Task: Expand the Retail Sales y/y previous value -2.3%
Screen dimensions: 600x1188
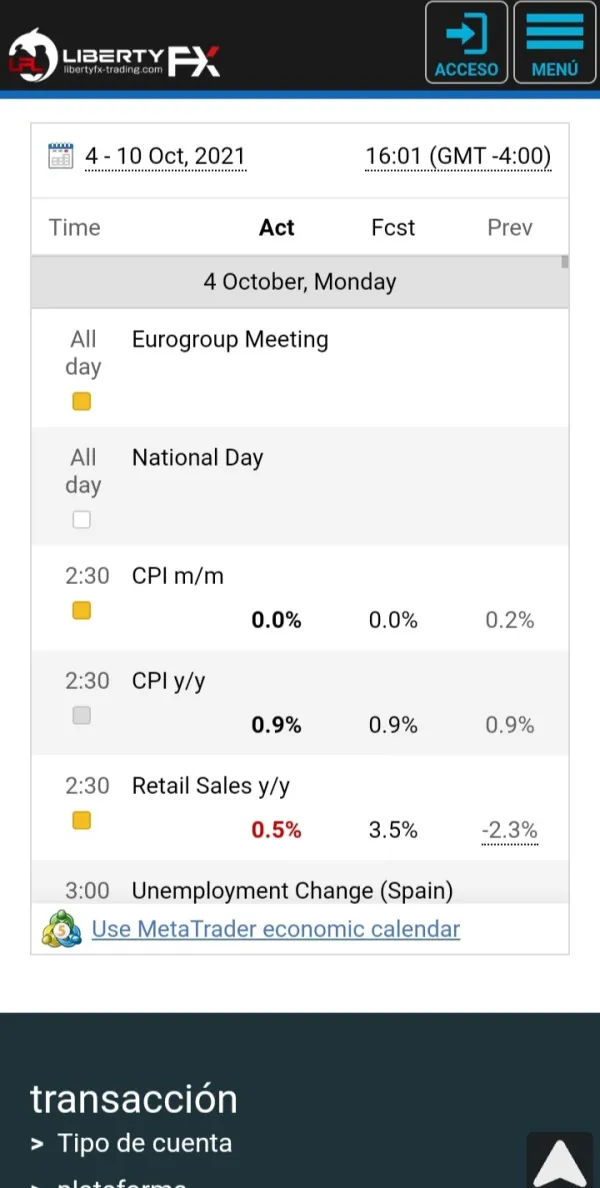Action: (x=509, y=830)
